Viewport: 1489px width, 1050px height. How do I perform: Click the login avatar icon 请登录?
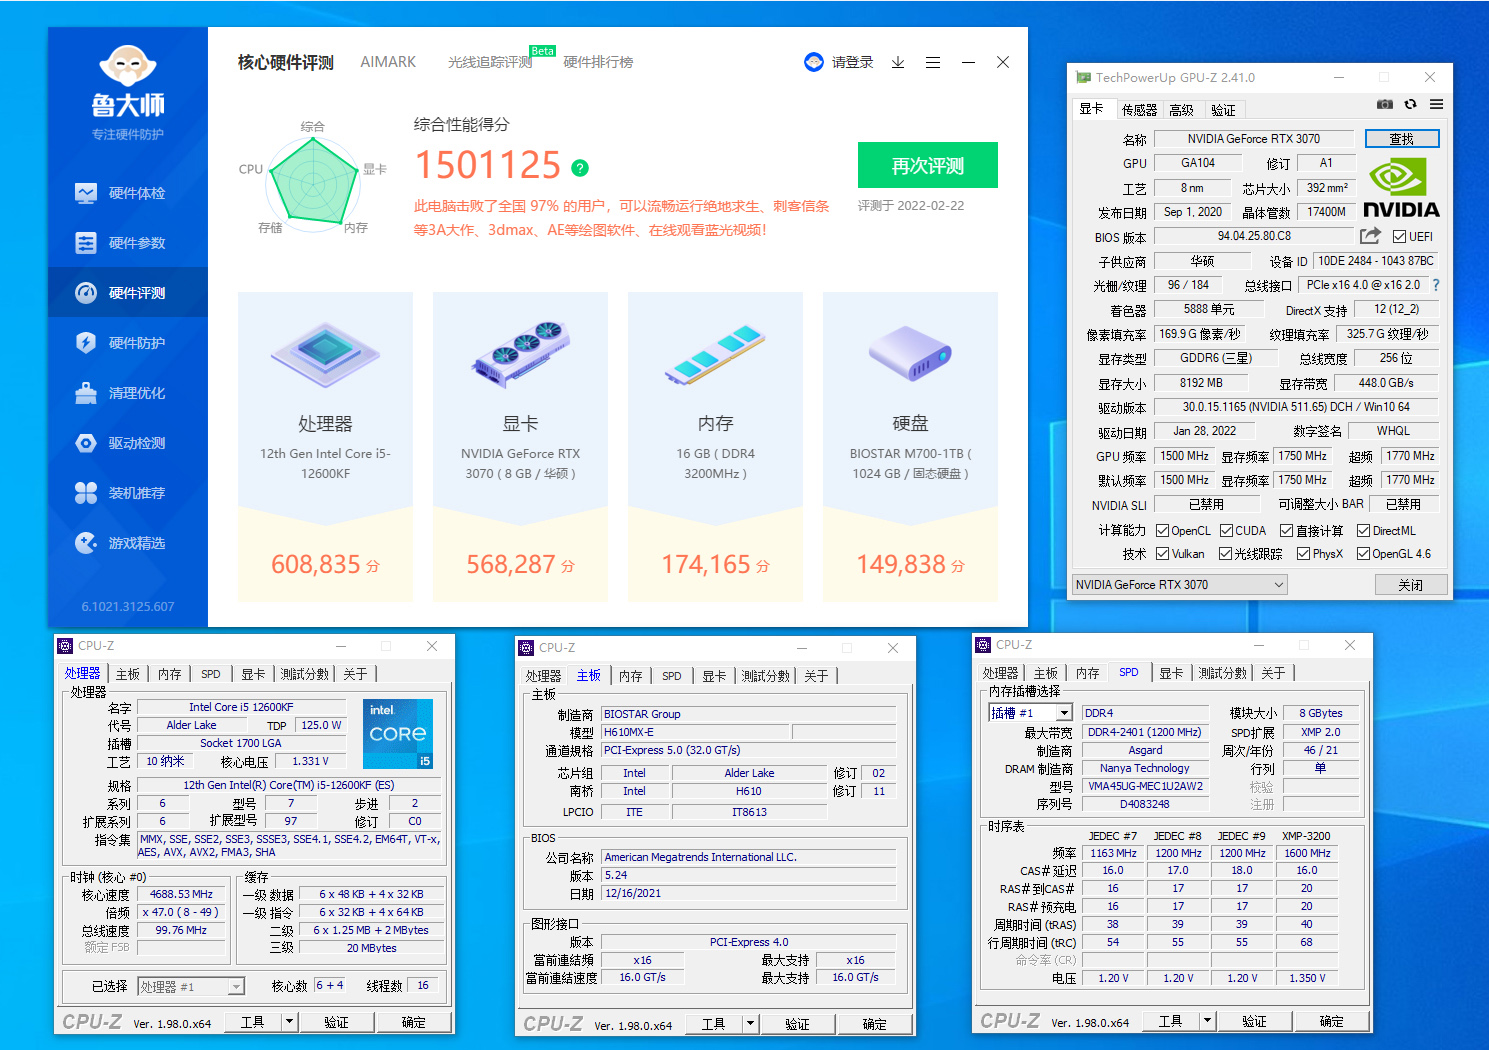coord(814,62)
